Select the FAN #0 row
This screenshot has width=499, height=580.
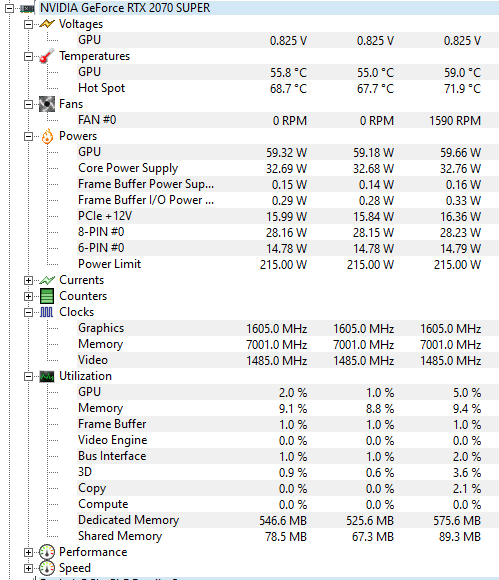tap(288, 120)
